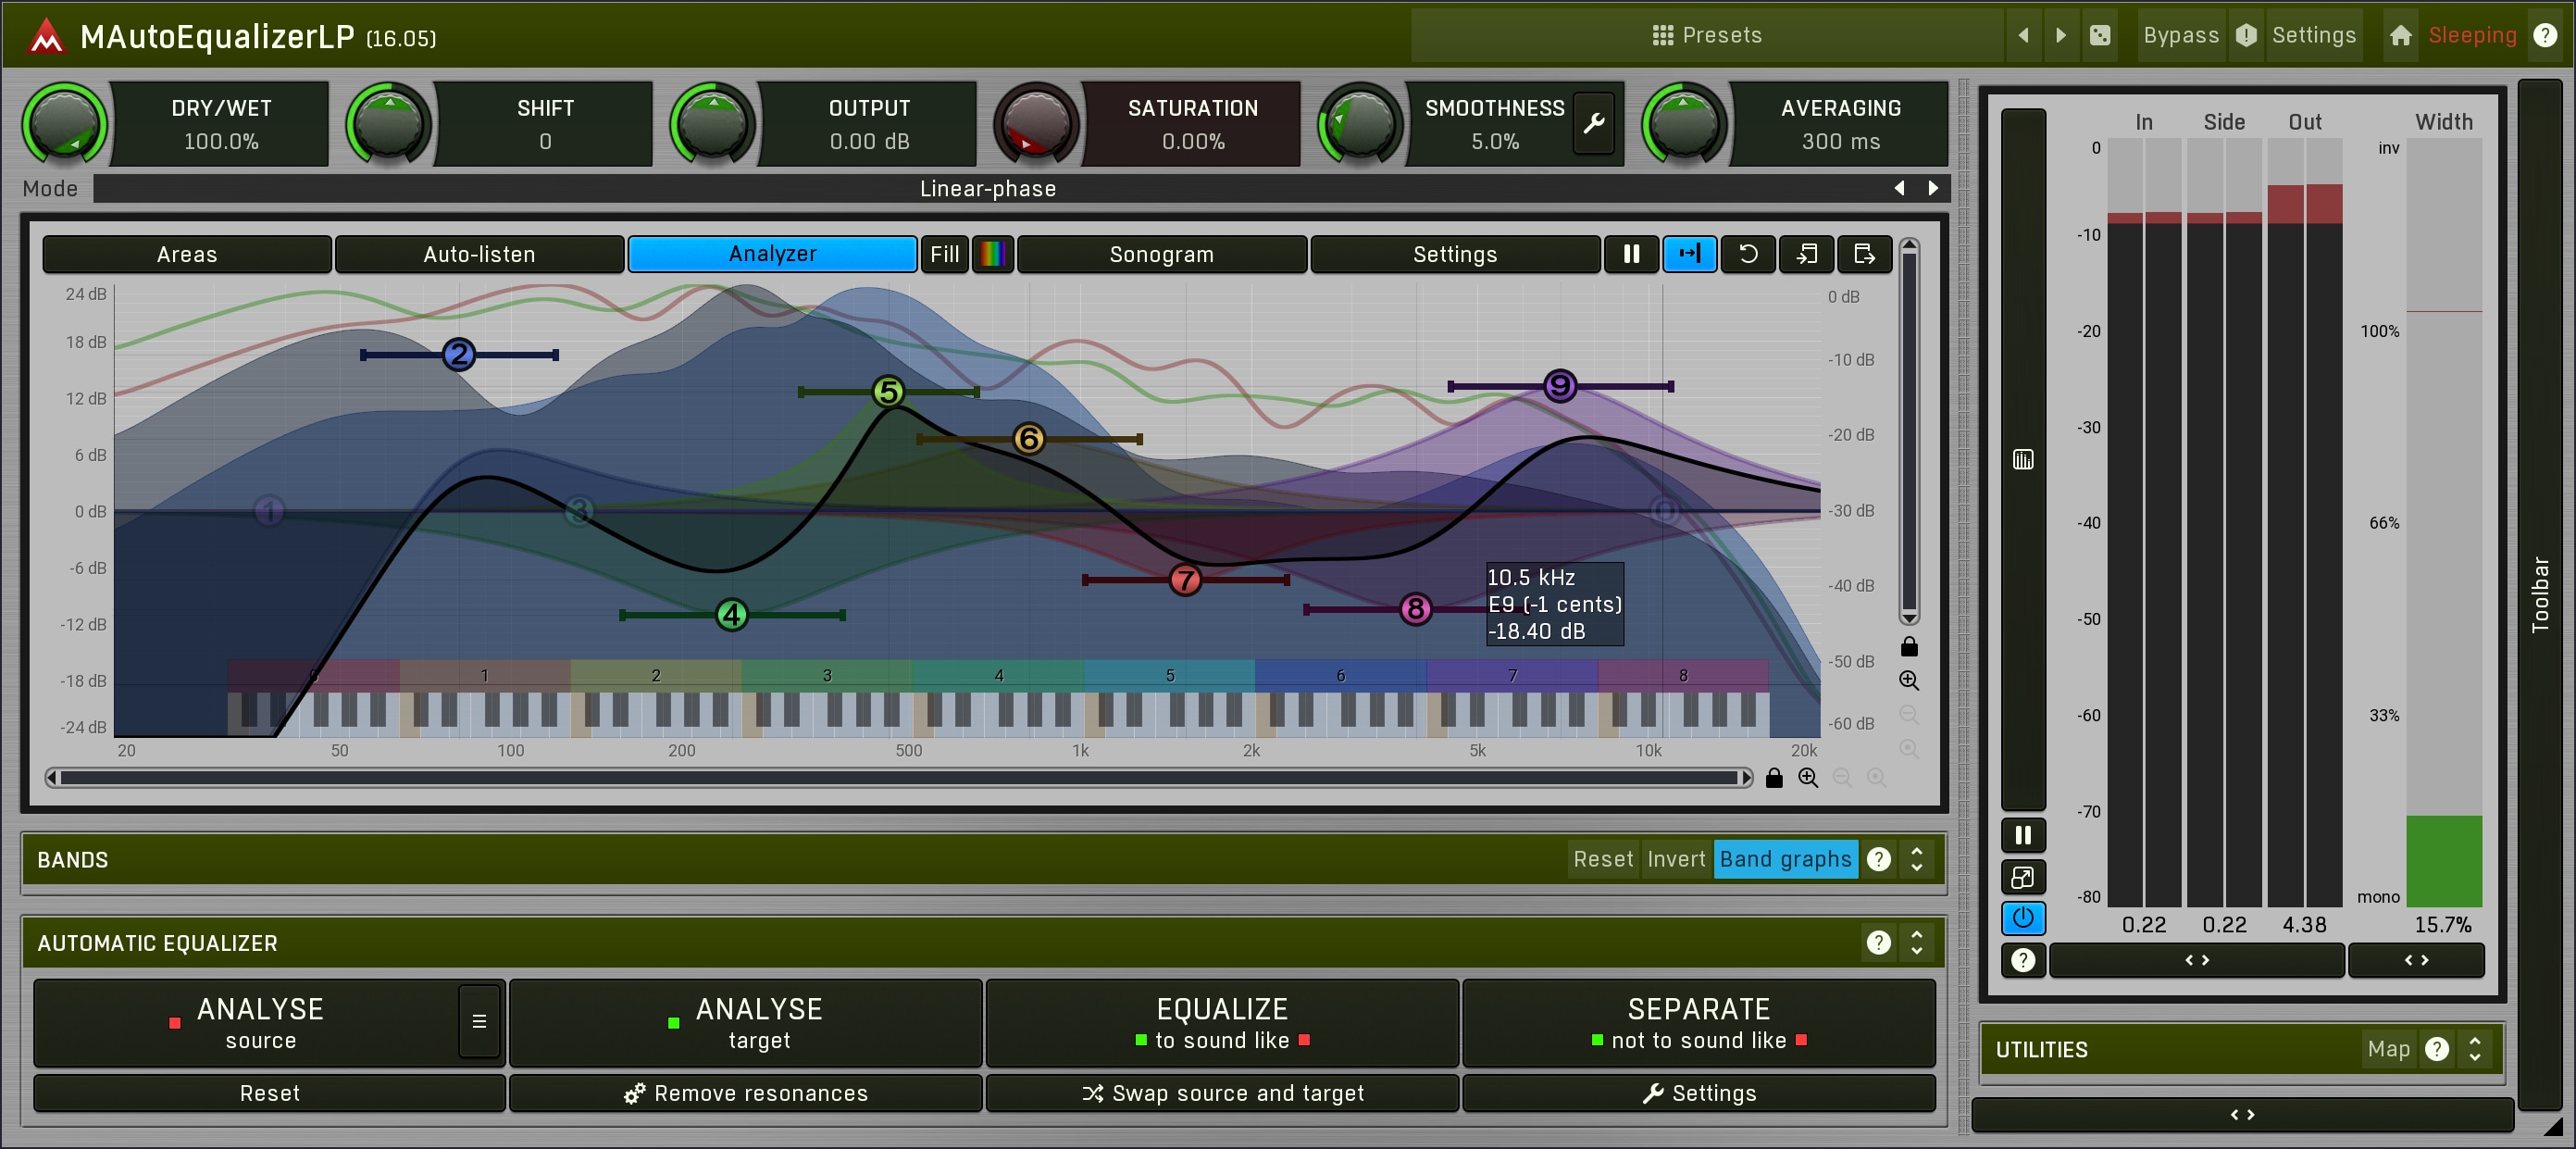Image resolution: width=2576 pixels, height=1149 pixels.
Task: Open Analyse source menu button
Action: click(x=479, y=1021)
